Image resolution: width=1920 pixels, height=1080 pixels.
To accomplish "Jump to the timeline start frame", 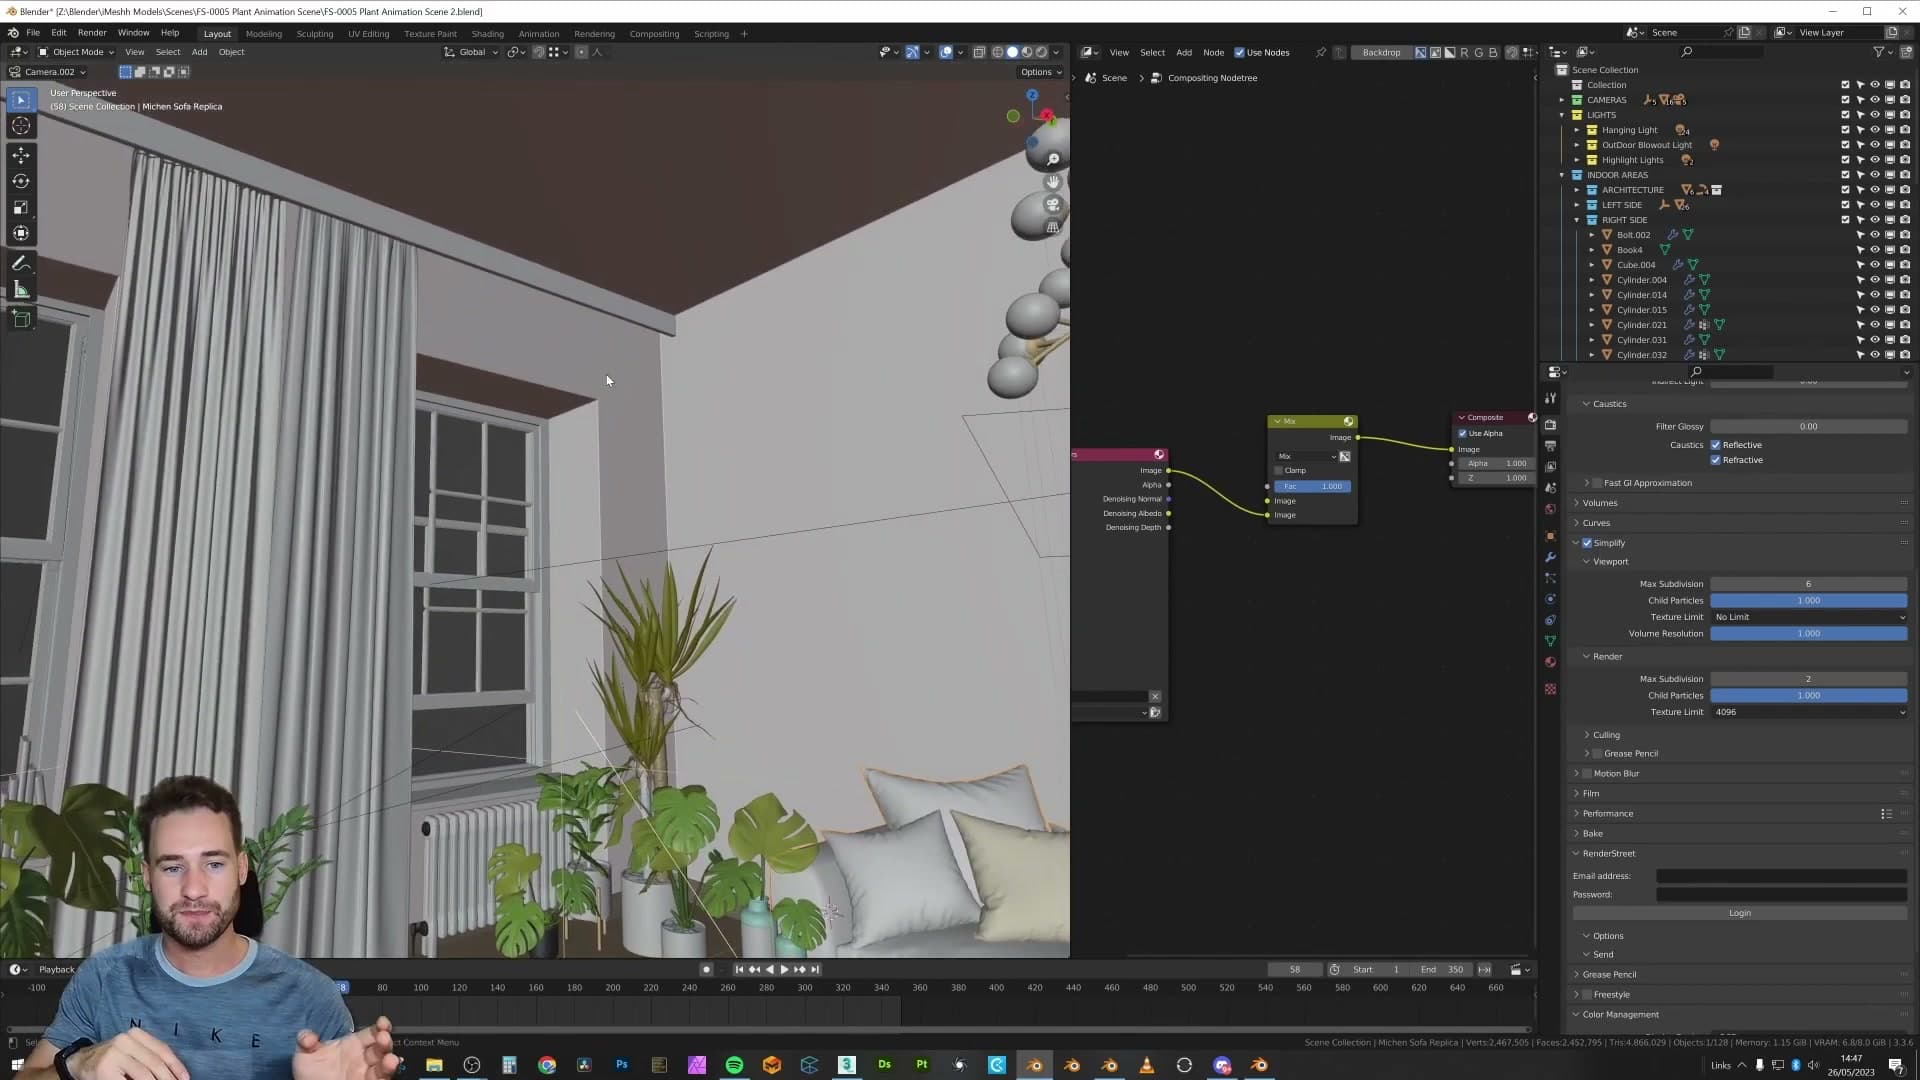I will (x=739, y=969).
